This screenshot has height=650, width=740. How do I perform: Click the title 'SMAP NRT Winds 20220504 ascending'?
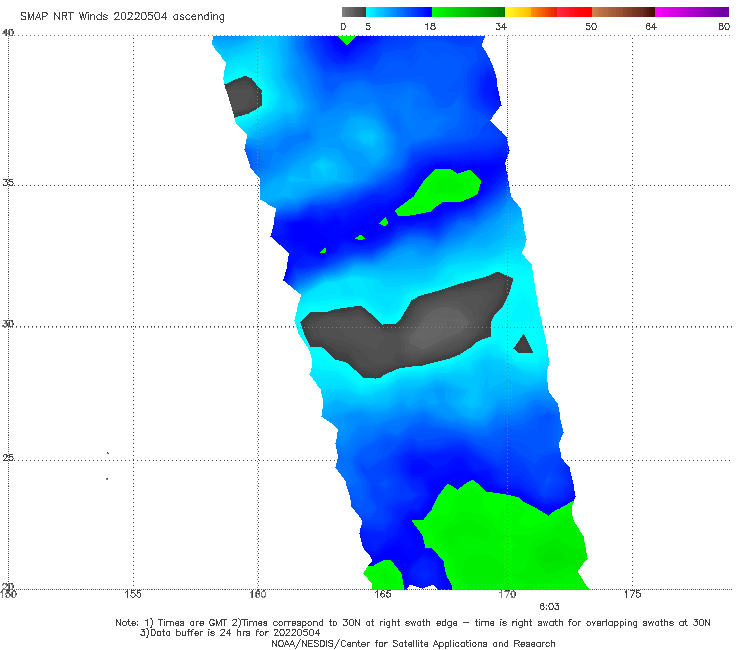tap(122, 17)
